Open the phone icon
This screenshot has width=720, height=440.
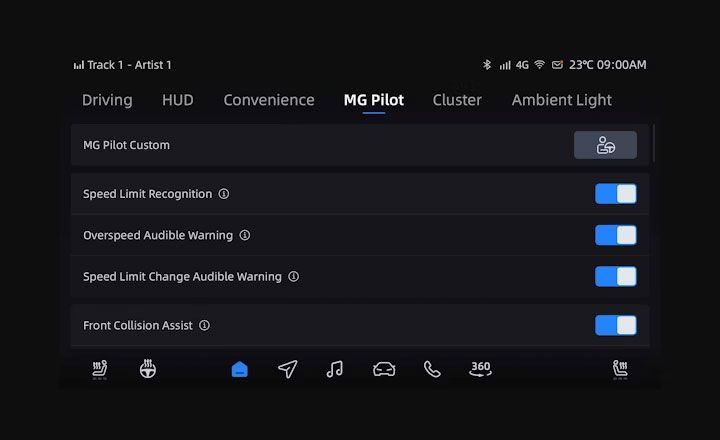point(432,370)
